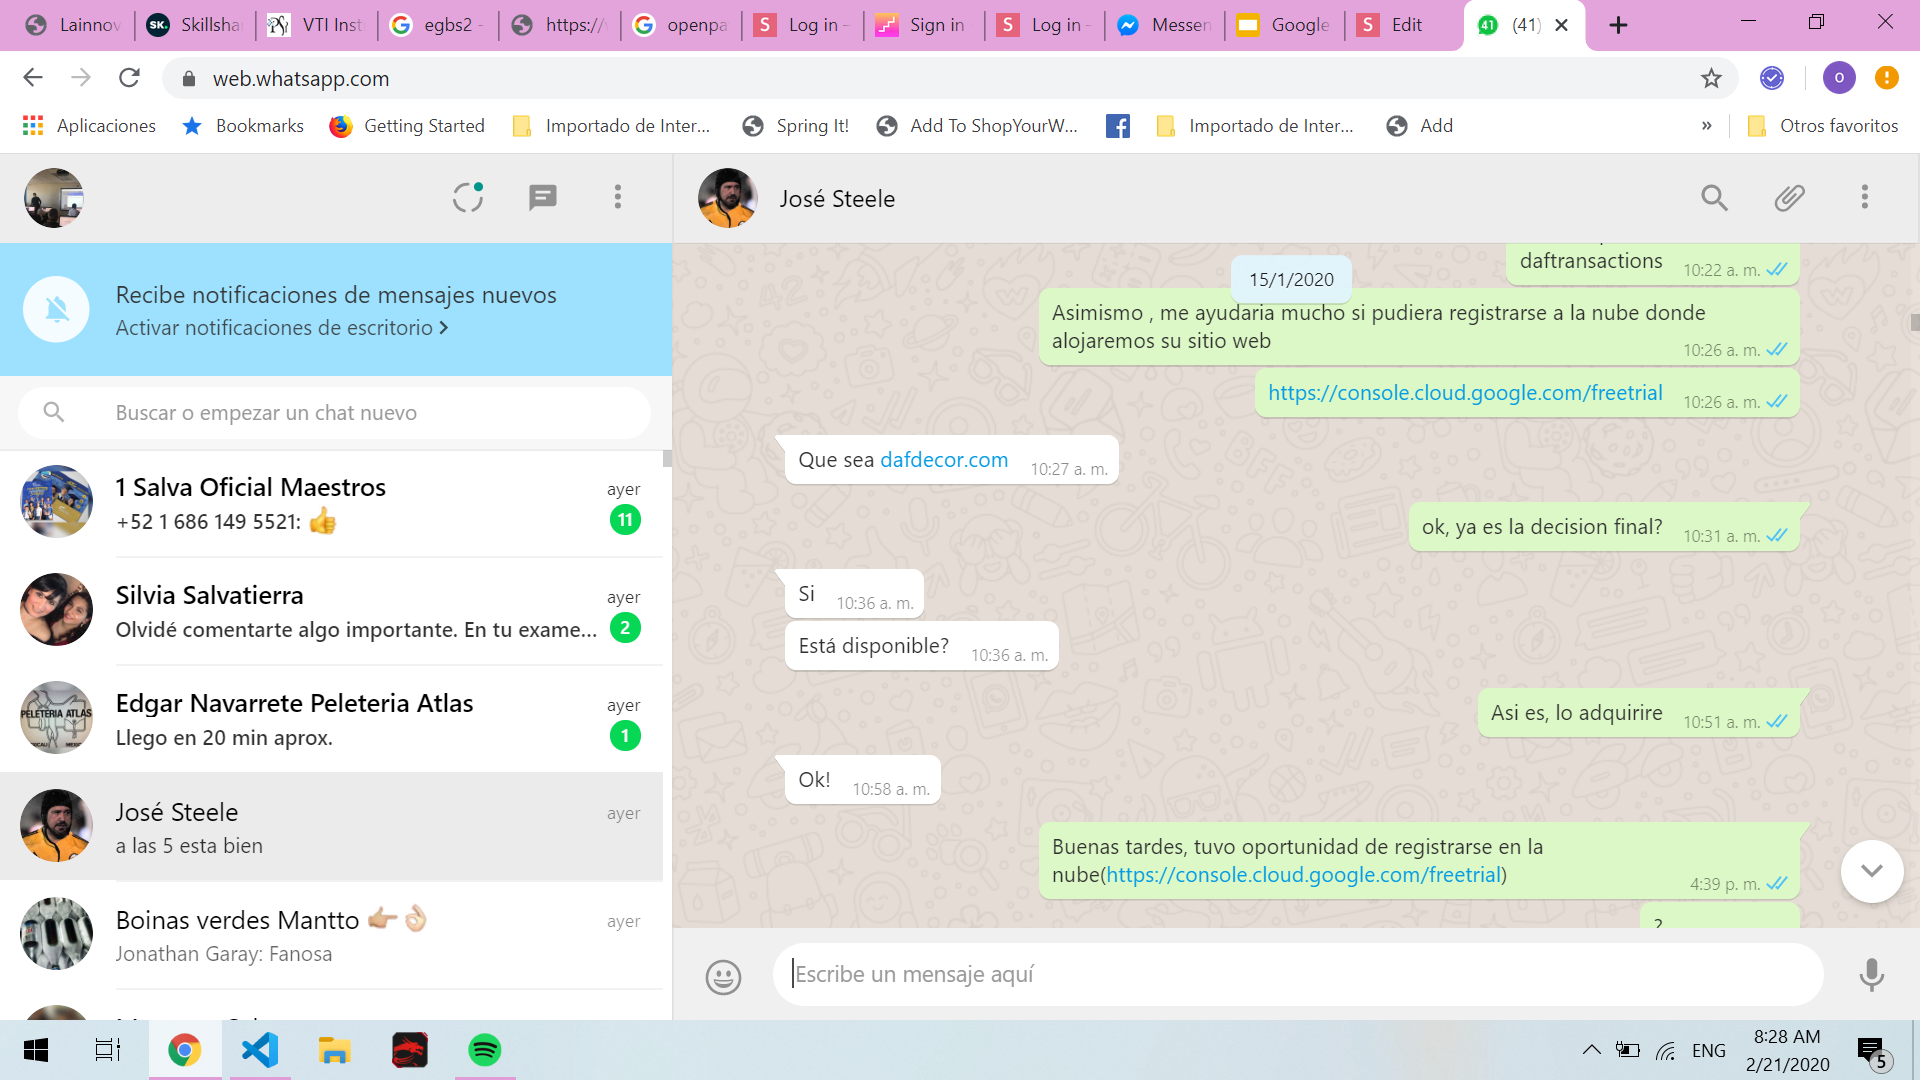This screenshot has width=1920, height=1080.
Task: Search within José Steele conversation
Action: (1714, 198)
